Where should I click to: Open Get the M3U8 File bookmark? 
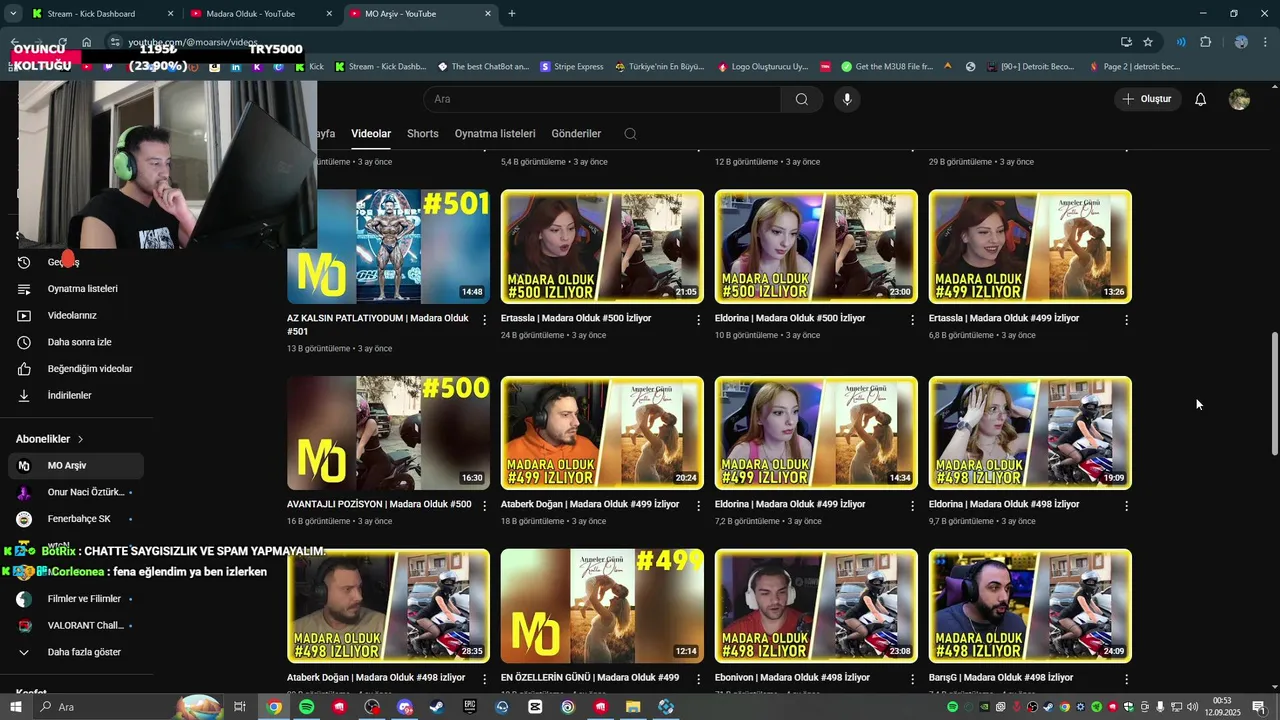(x=886, y=67)
